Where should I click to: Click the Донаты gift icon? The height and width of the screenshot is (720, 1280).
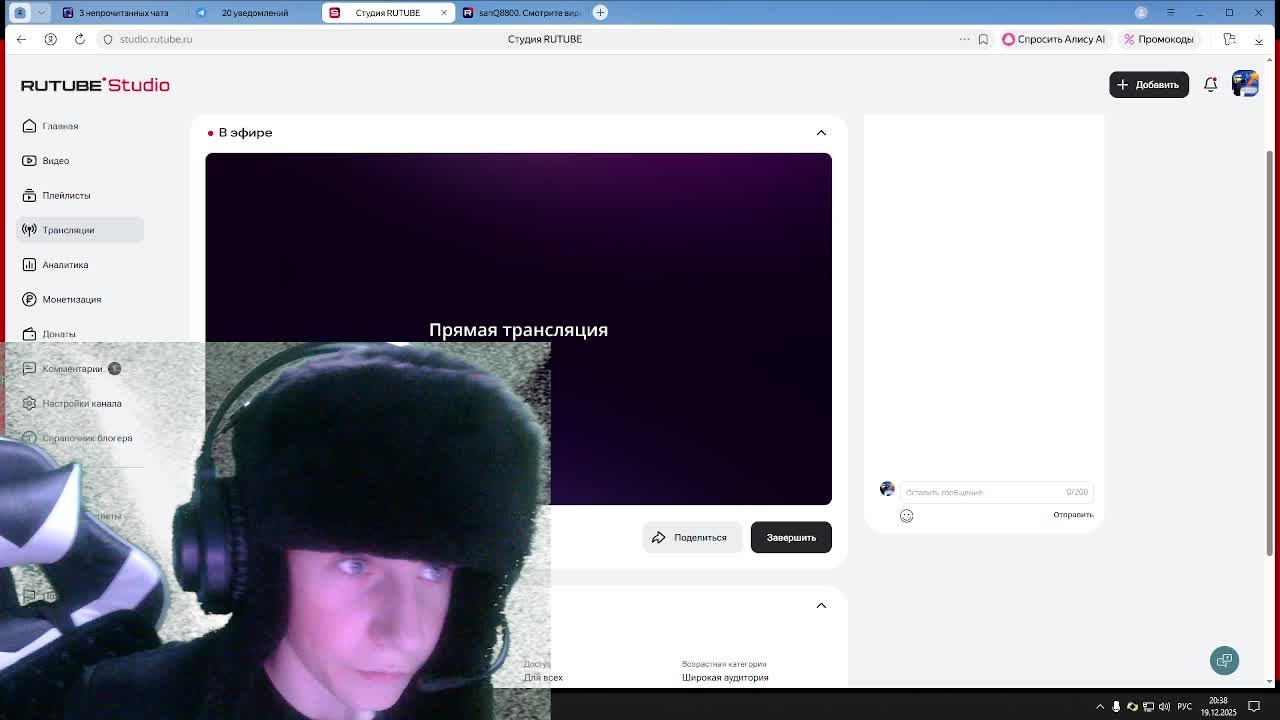tap(29, 334)
